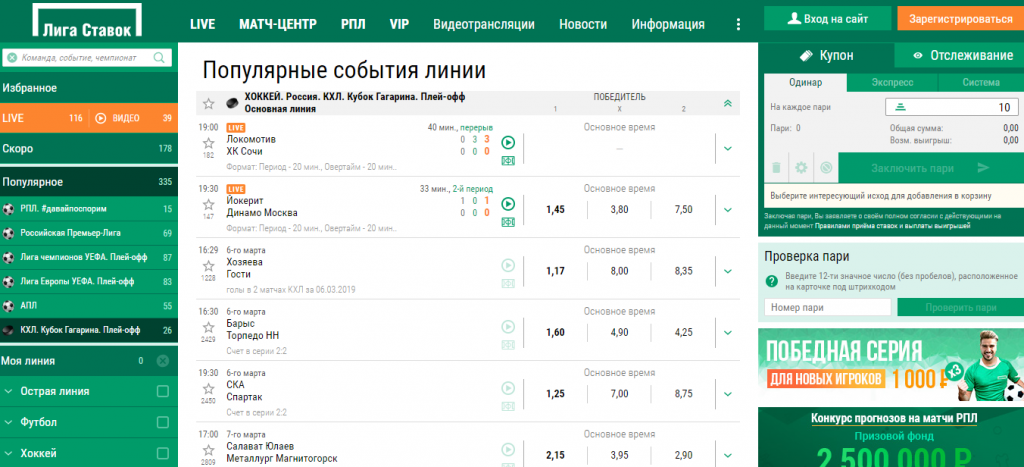Open the LIVE menu item in header
1024x467 pixels.
click(x=202, y=25)
